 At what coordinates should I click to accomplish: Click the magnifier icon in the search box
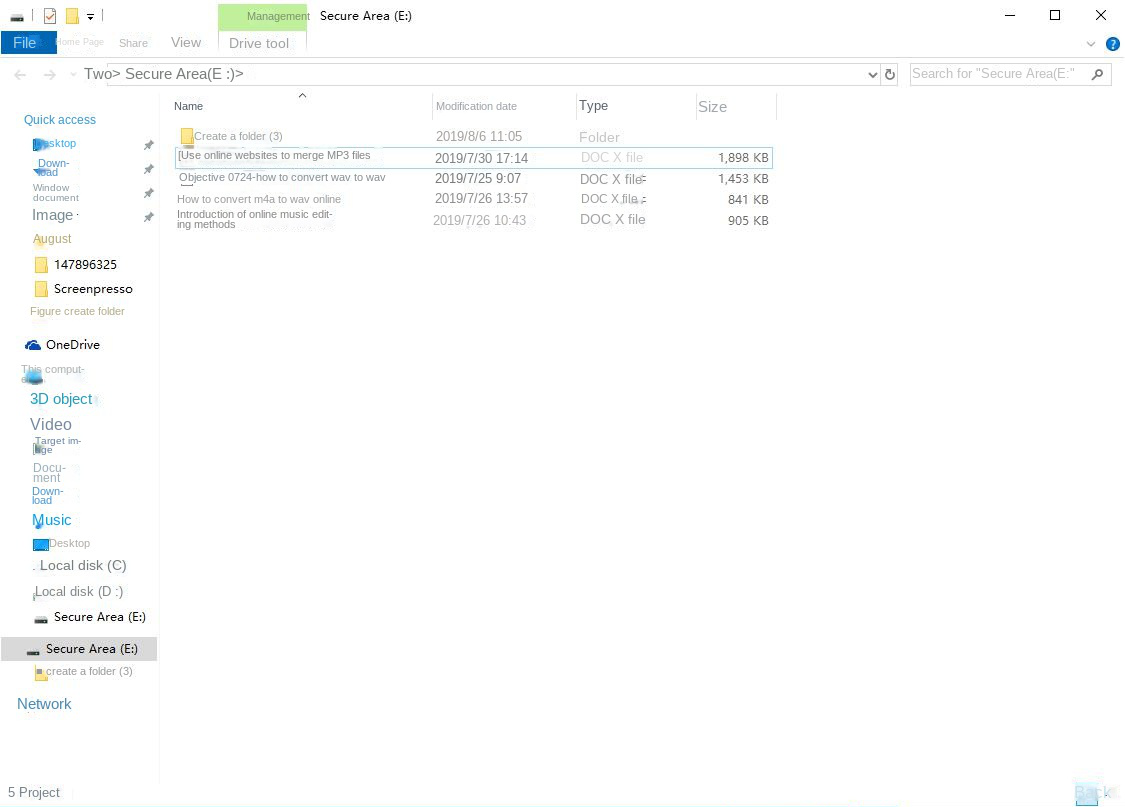(1098, 74)
